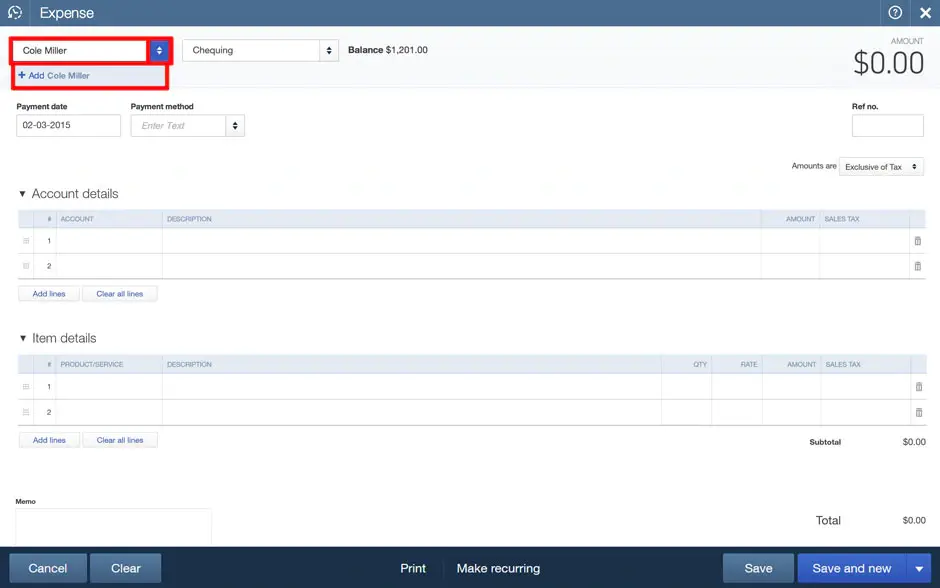Image resolution: width=940 pixels, height=588 pixels.
Task: Click the RATE column header
Action: 749,364
